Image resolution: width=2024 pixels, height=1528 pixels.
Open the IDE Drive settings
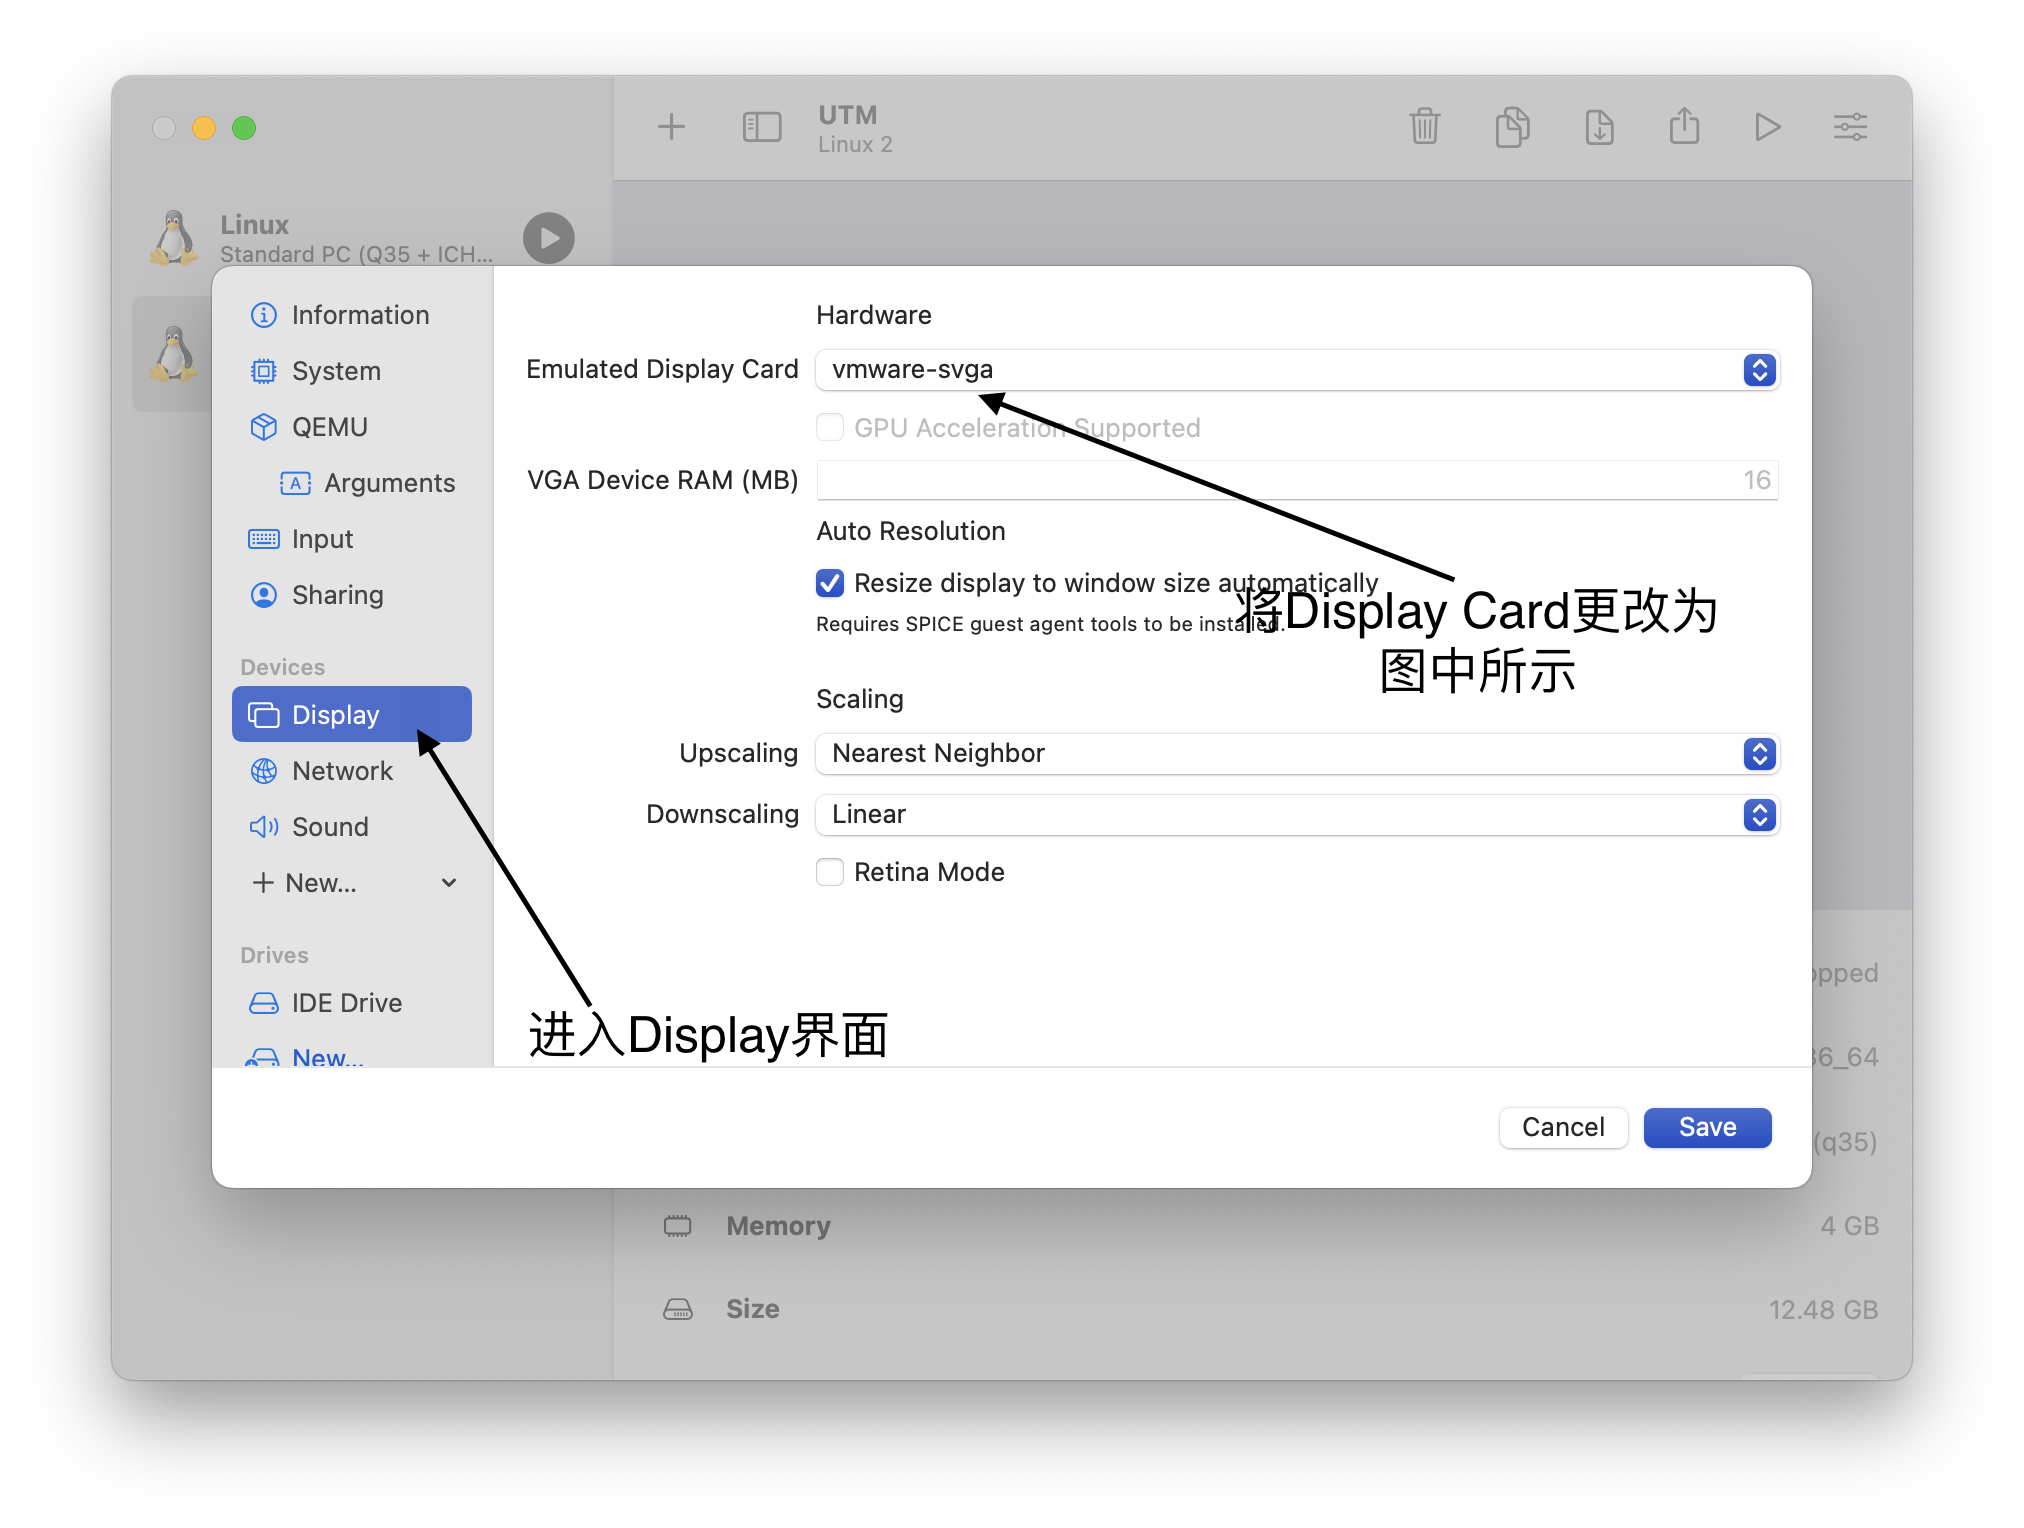click(x=352, y=1003)
